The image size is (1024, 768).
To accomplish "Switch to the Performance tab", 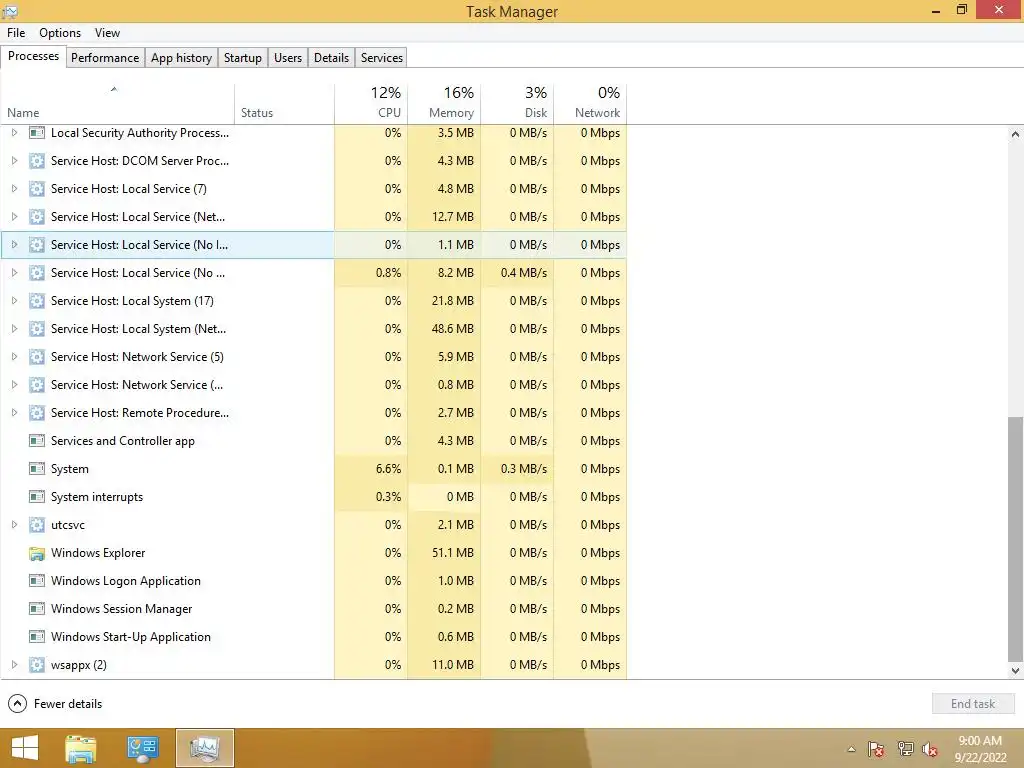I will point(105,57).
